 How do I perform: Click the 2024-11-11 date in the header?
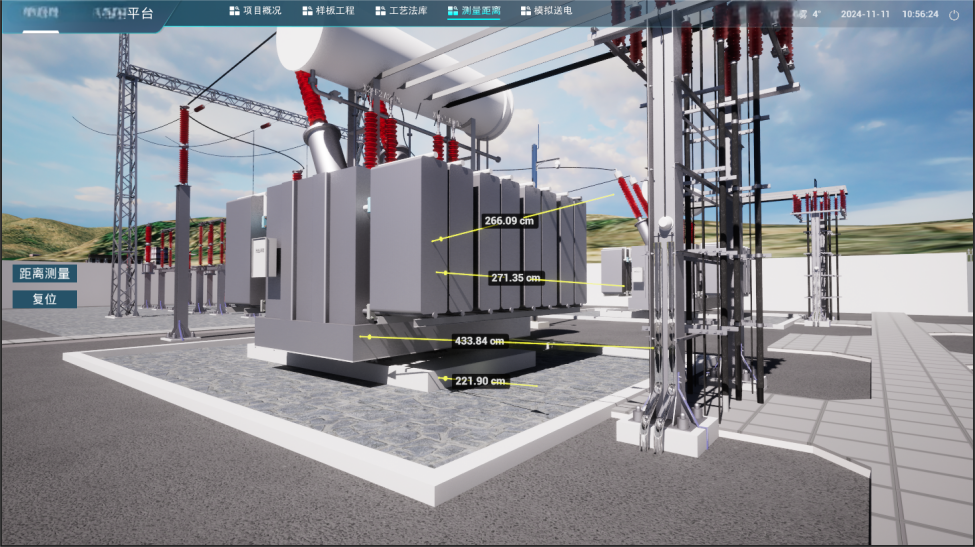coord(863,15)
